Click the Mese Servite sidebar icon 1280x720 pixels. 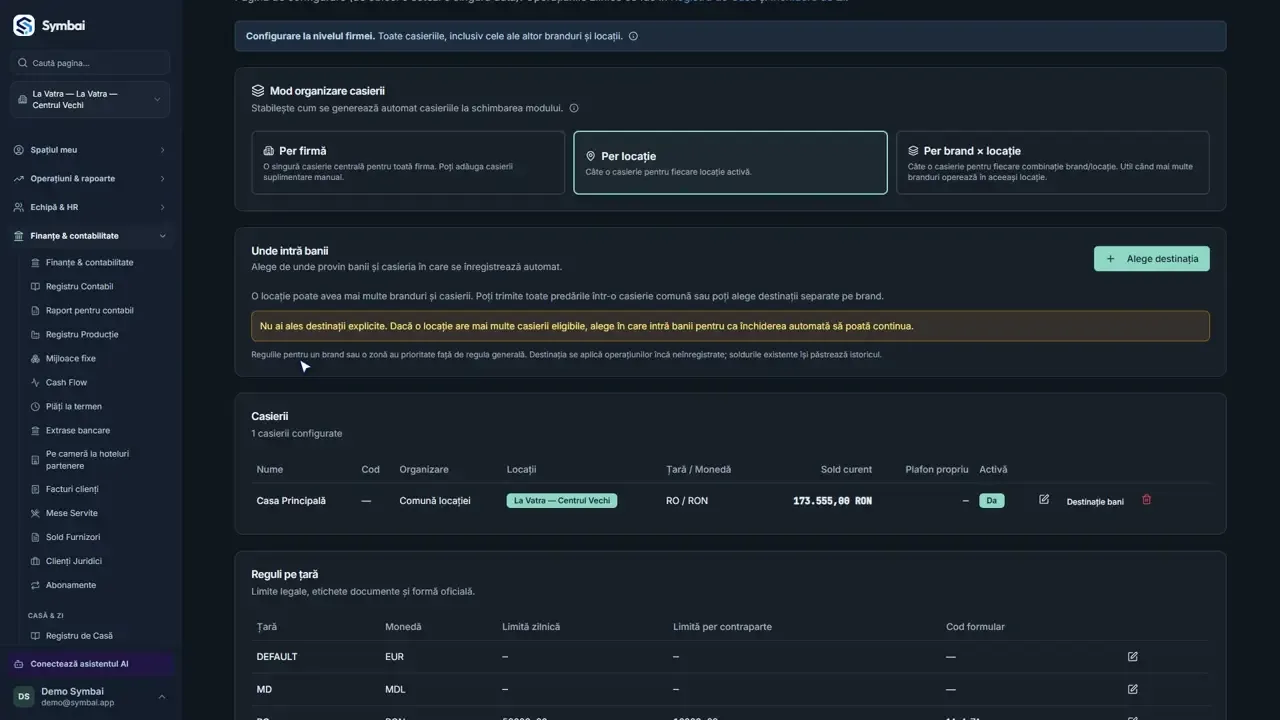pyautogui.click(x=36, y=513)
